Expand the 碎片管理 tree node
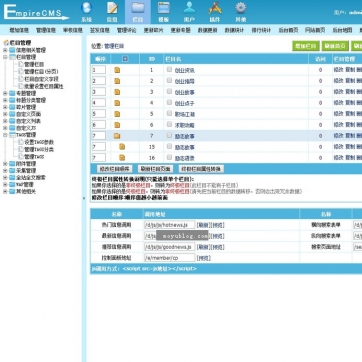The height and width of the screenshot is (362, 362). (5, 107)
